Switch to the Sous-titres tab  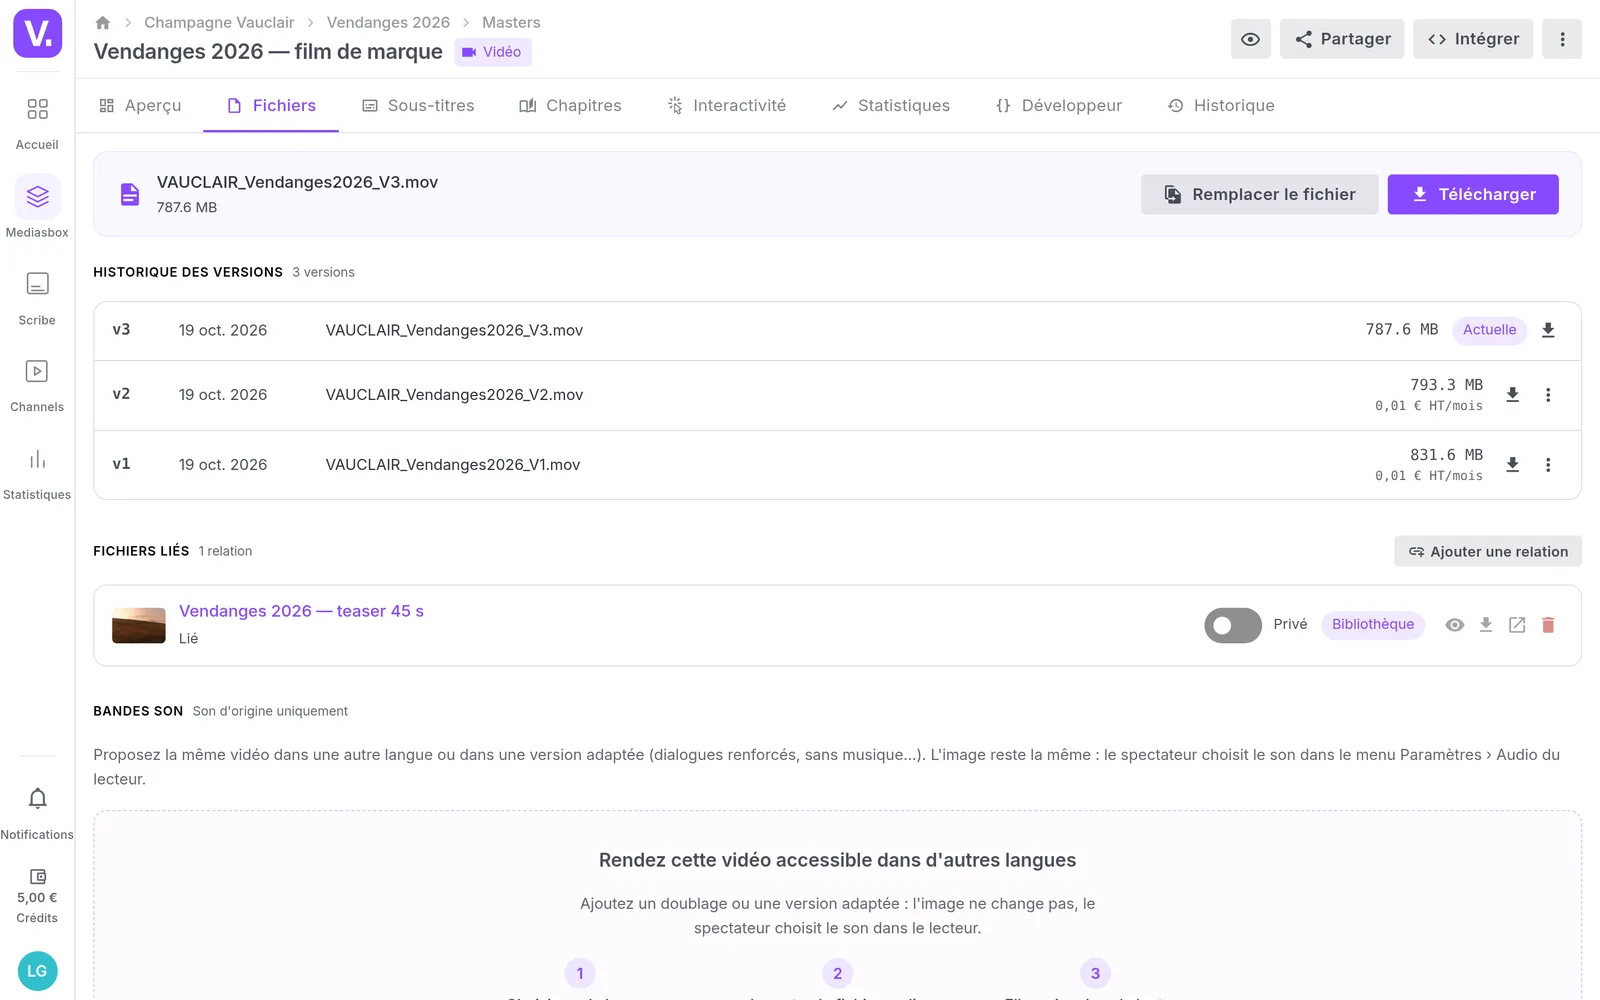(418, 106)
